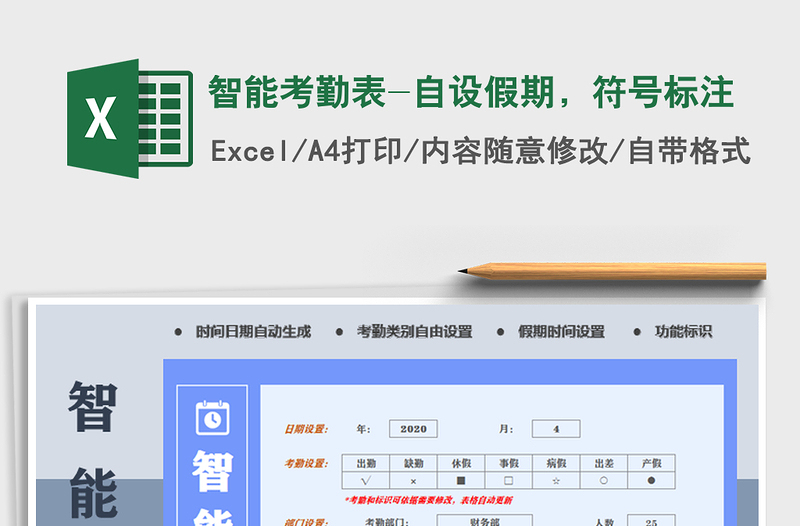The width and height of the screenshot is (800, 526).
Task: Click the checkmark symbol under 出勤
Action: click(366, 481)
